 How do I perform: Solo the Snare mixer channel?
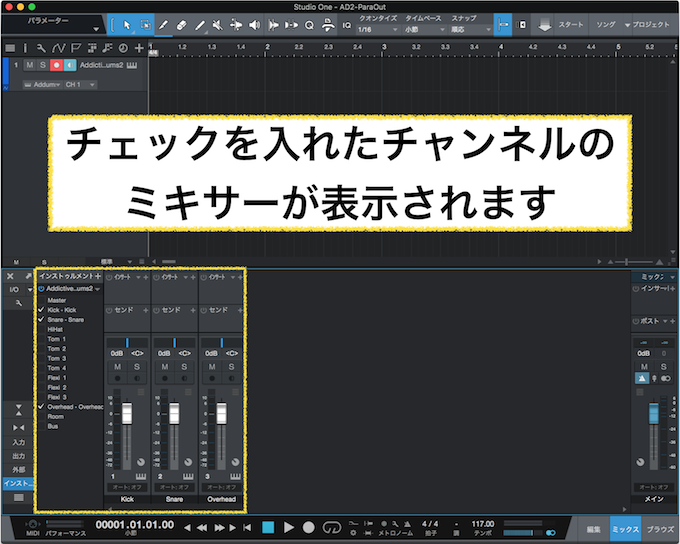(184, 367)
